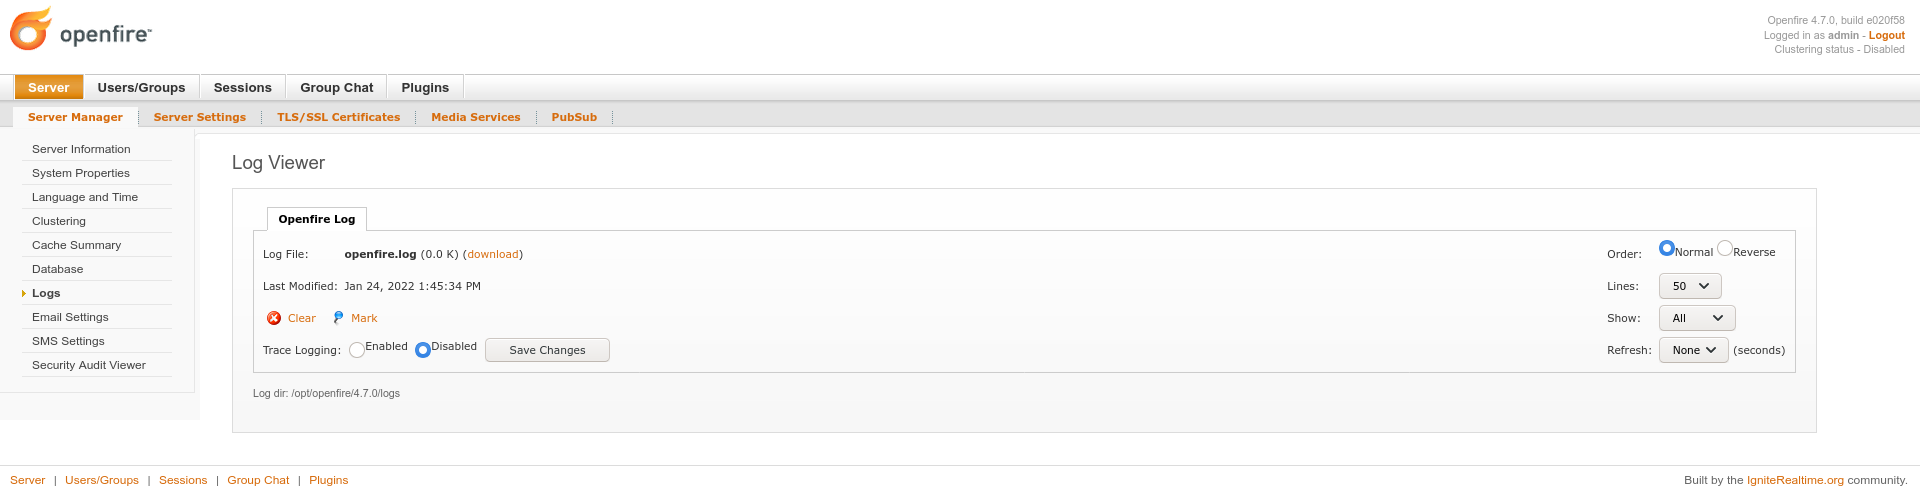Image resolution: width=1920 pixels, height=499 pixels.
Task: Visit the IgniteRealtime.org footer link
Action: point(1795,480)
